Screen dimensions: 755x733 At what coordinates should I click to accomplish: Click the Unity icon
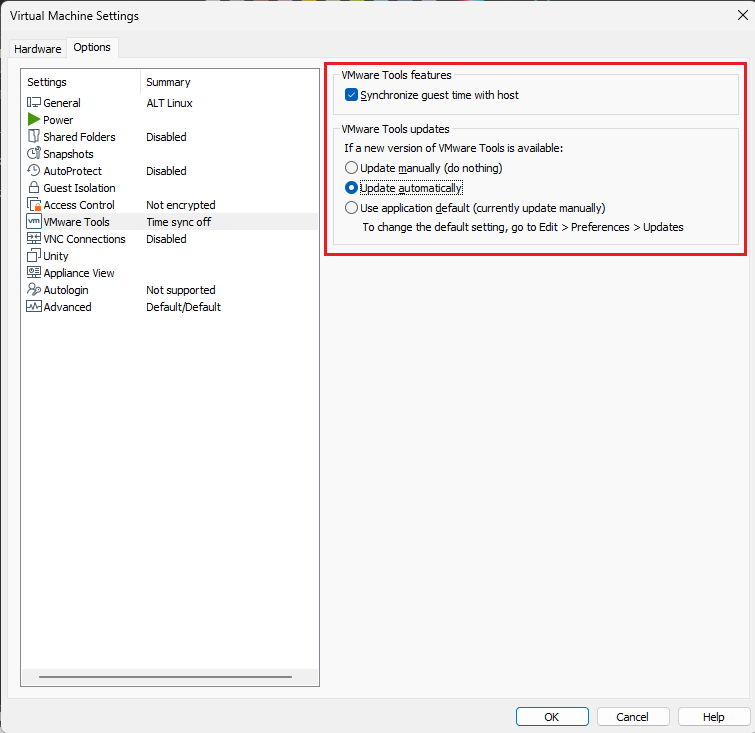click(34, 256)
